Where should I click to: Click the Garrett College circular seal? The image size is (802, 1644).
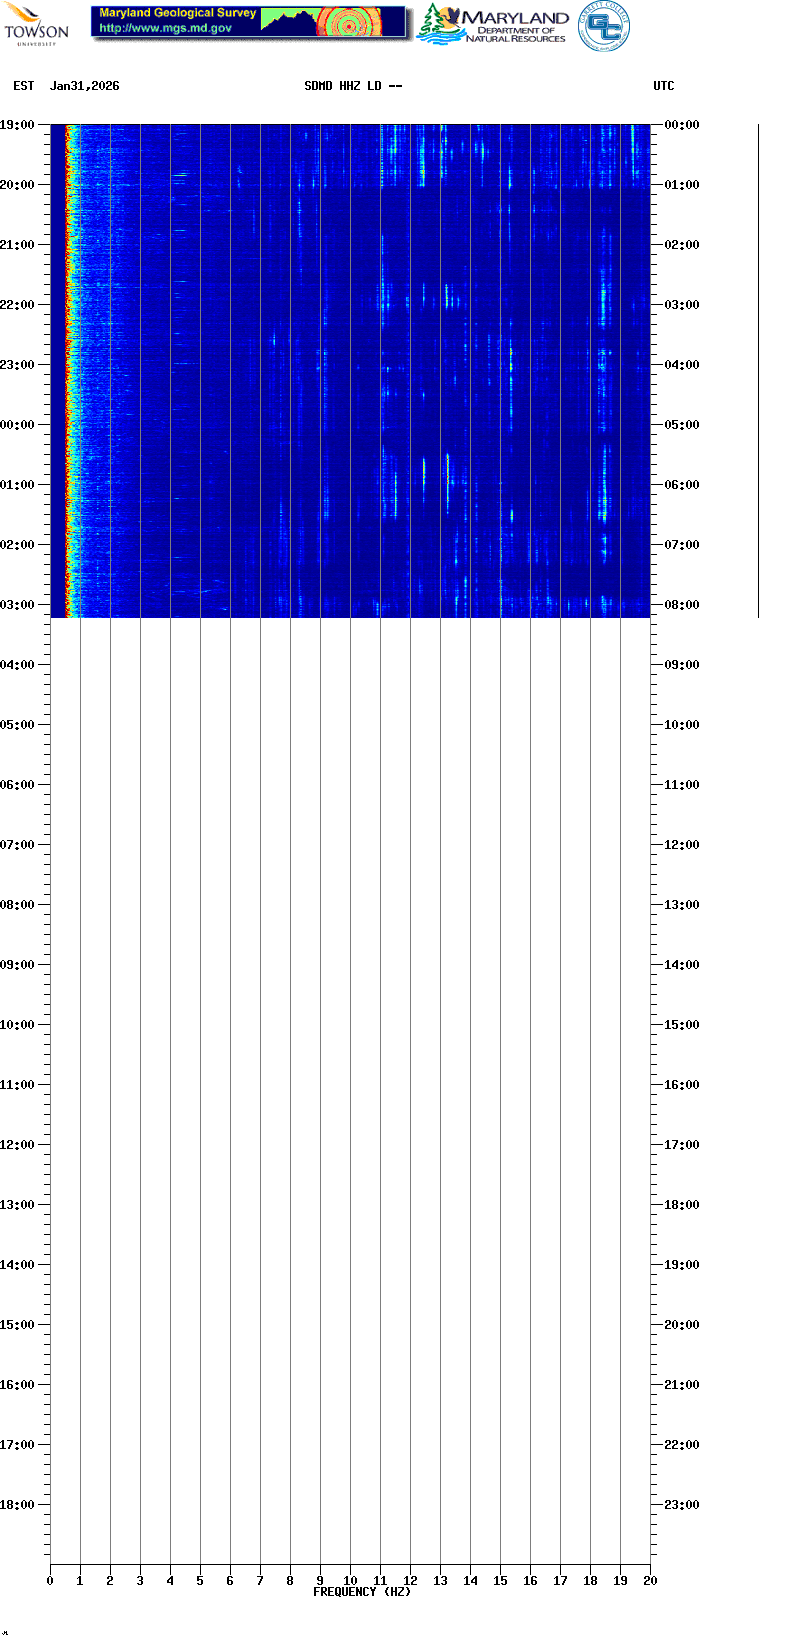[x=604, y=26]
